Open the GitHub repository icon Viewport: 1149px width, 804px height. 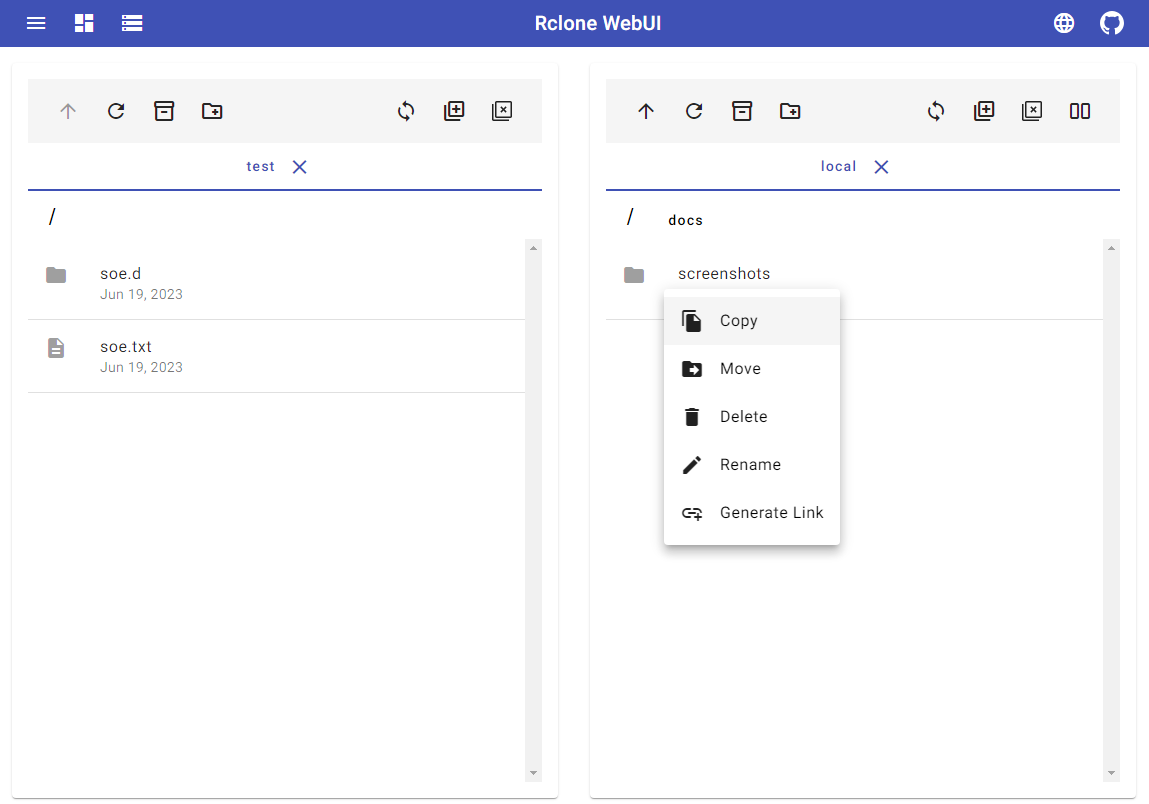[1112, 23]
